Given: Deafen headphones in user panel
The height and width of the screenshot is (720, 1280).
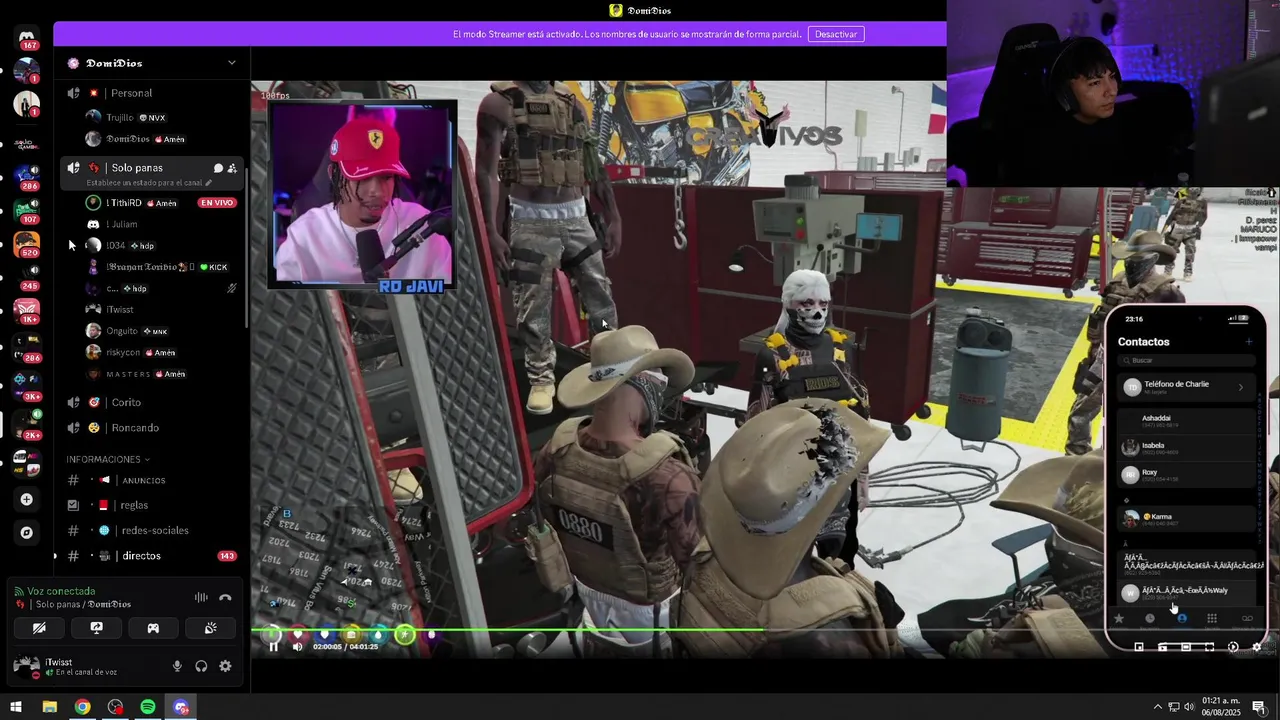Looking at the screenshot, I should (201, 666).
